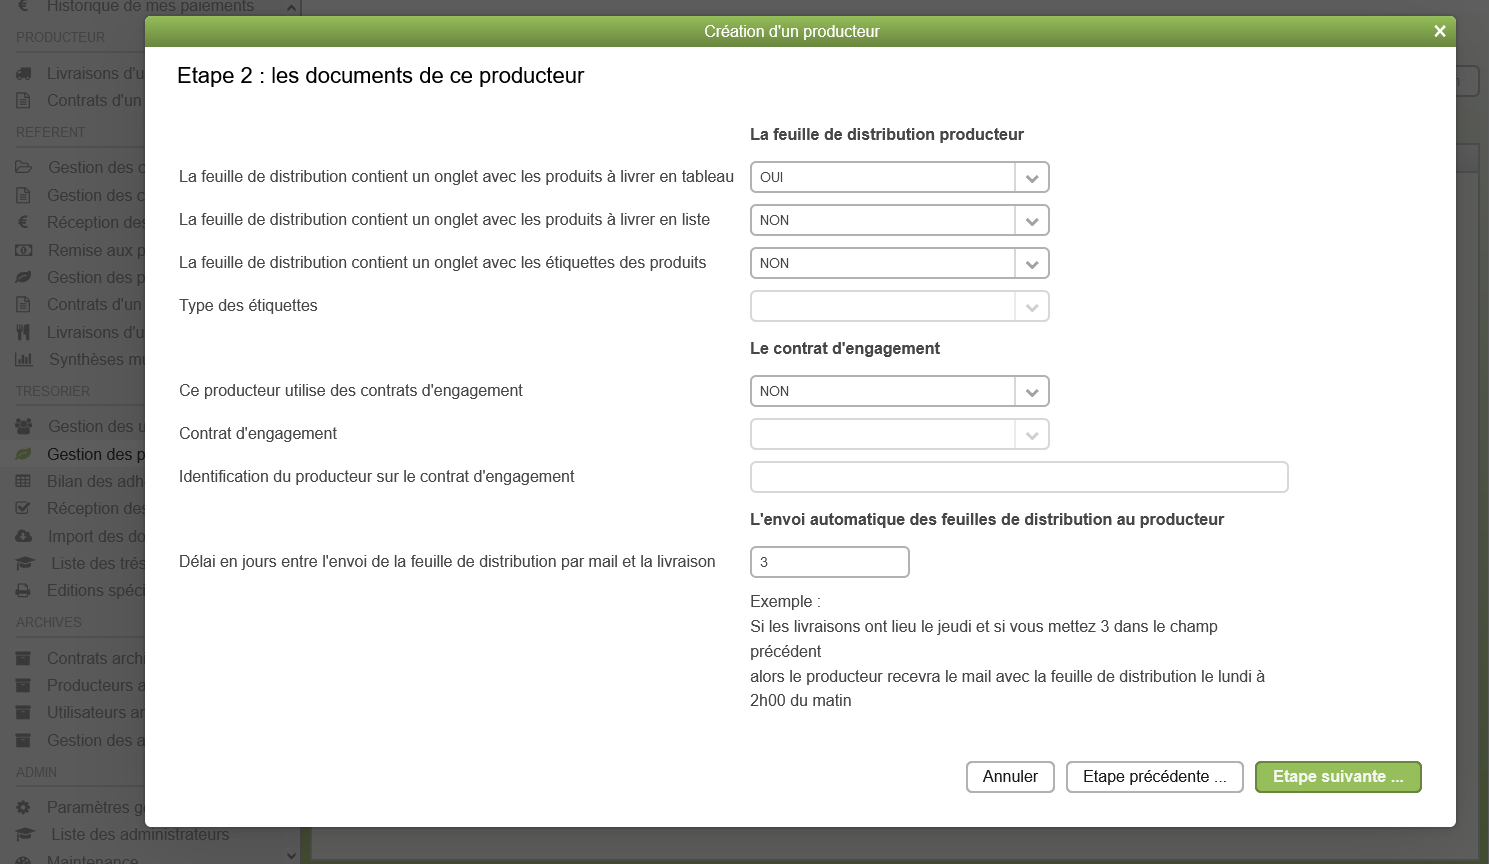Proceed with Etape suivante button

point(1338,777)
